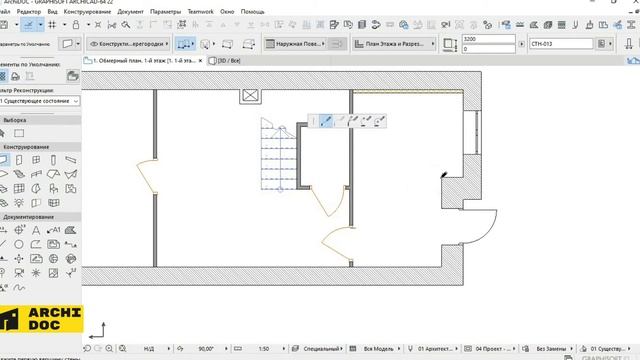The height and width of the screenshot is (360, 640).
Task: Toggle the lock/suspend groups icon
Action: click(76, 25)
